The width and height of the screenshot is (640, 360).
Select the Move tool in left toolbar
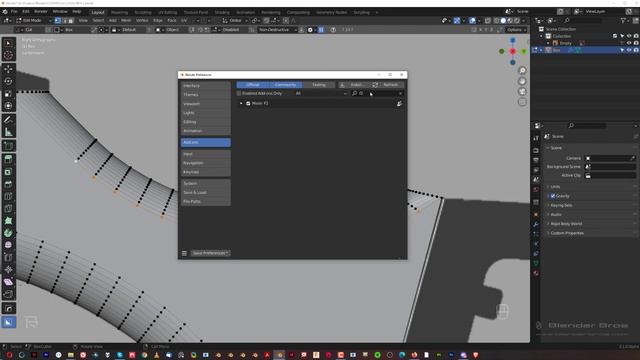pyautogui.click(x=8, y=69)
